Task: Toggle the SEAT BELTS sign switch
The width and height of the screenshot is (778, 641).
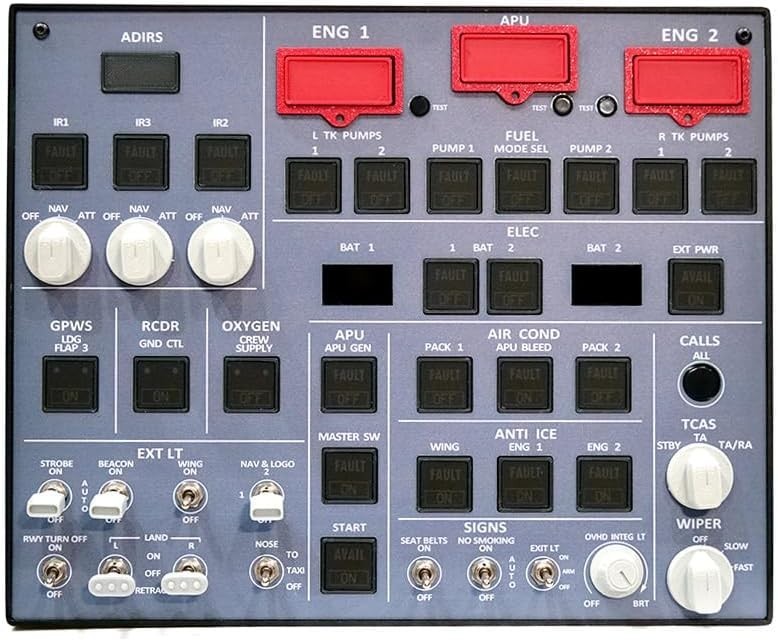Action: [424, 574]
